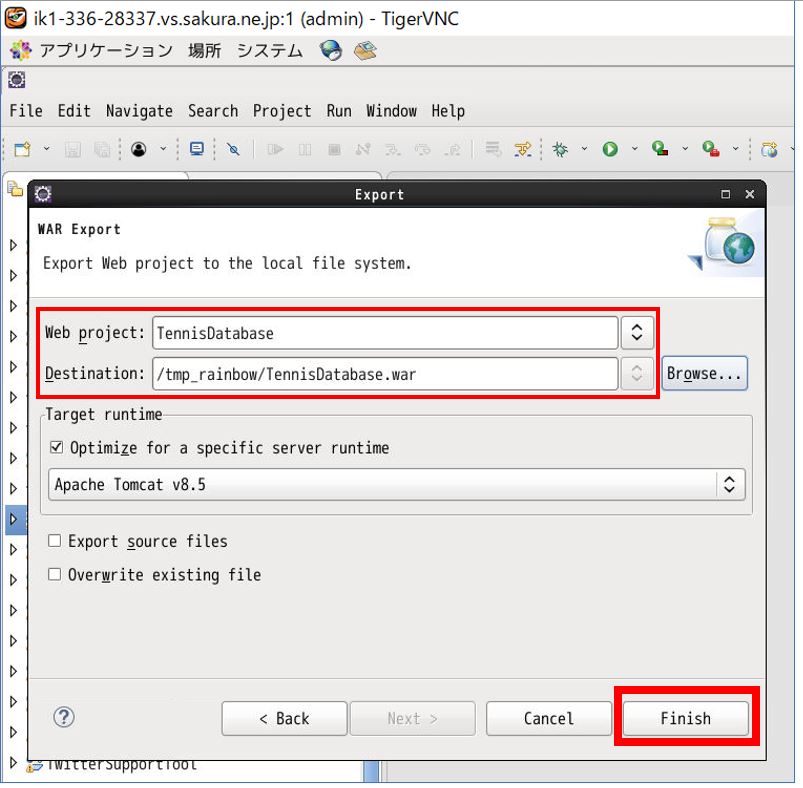Click the Package Explorer icon at left edge
803x788 pixels.
(x=15, y=189)
